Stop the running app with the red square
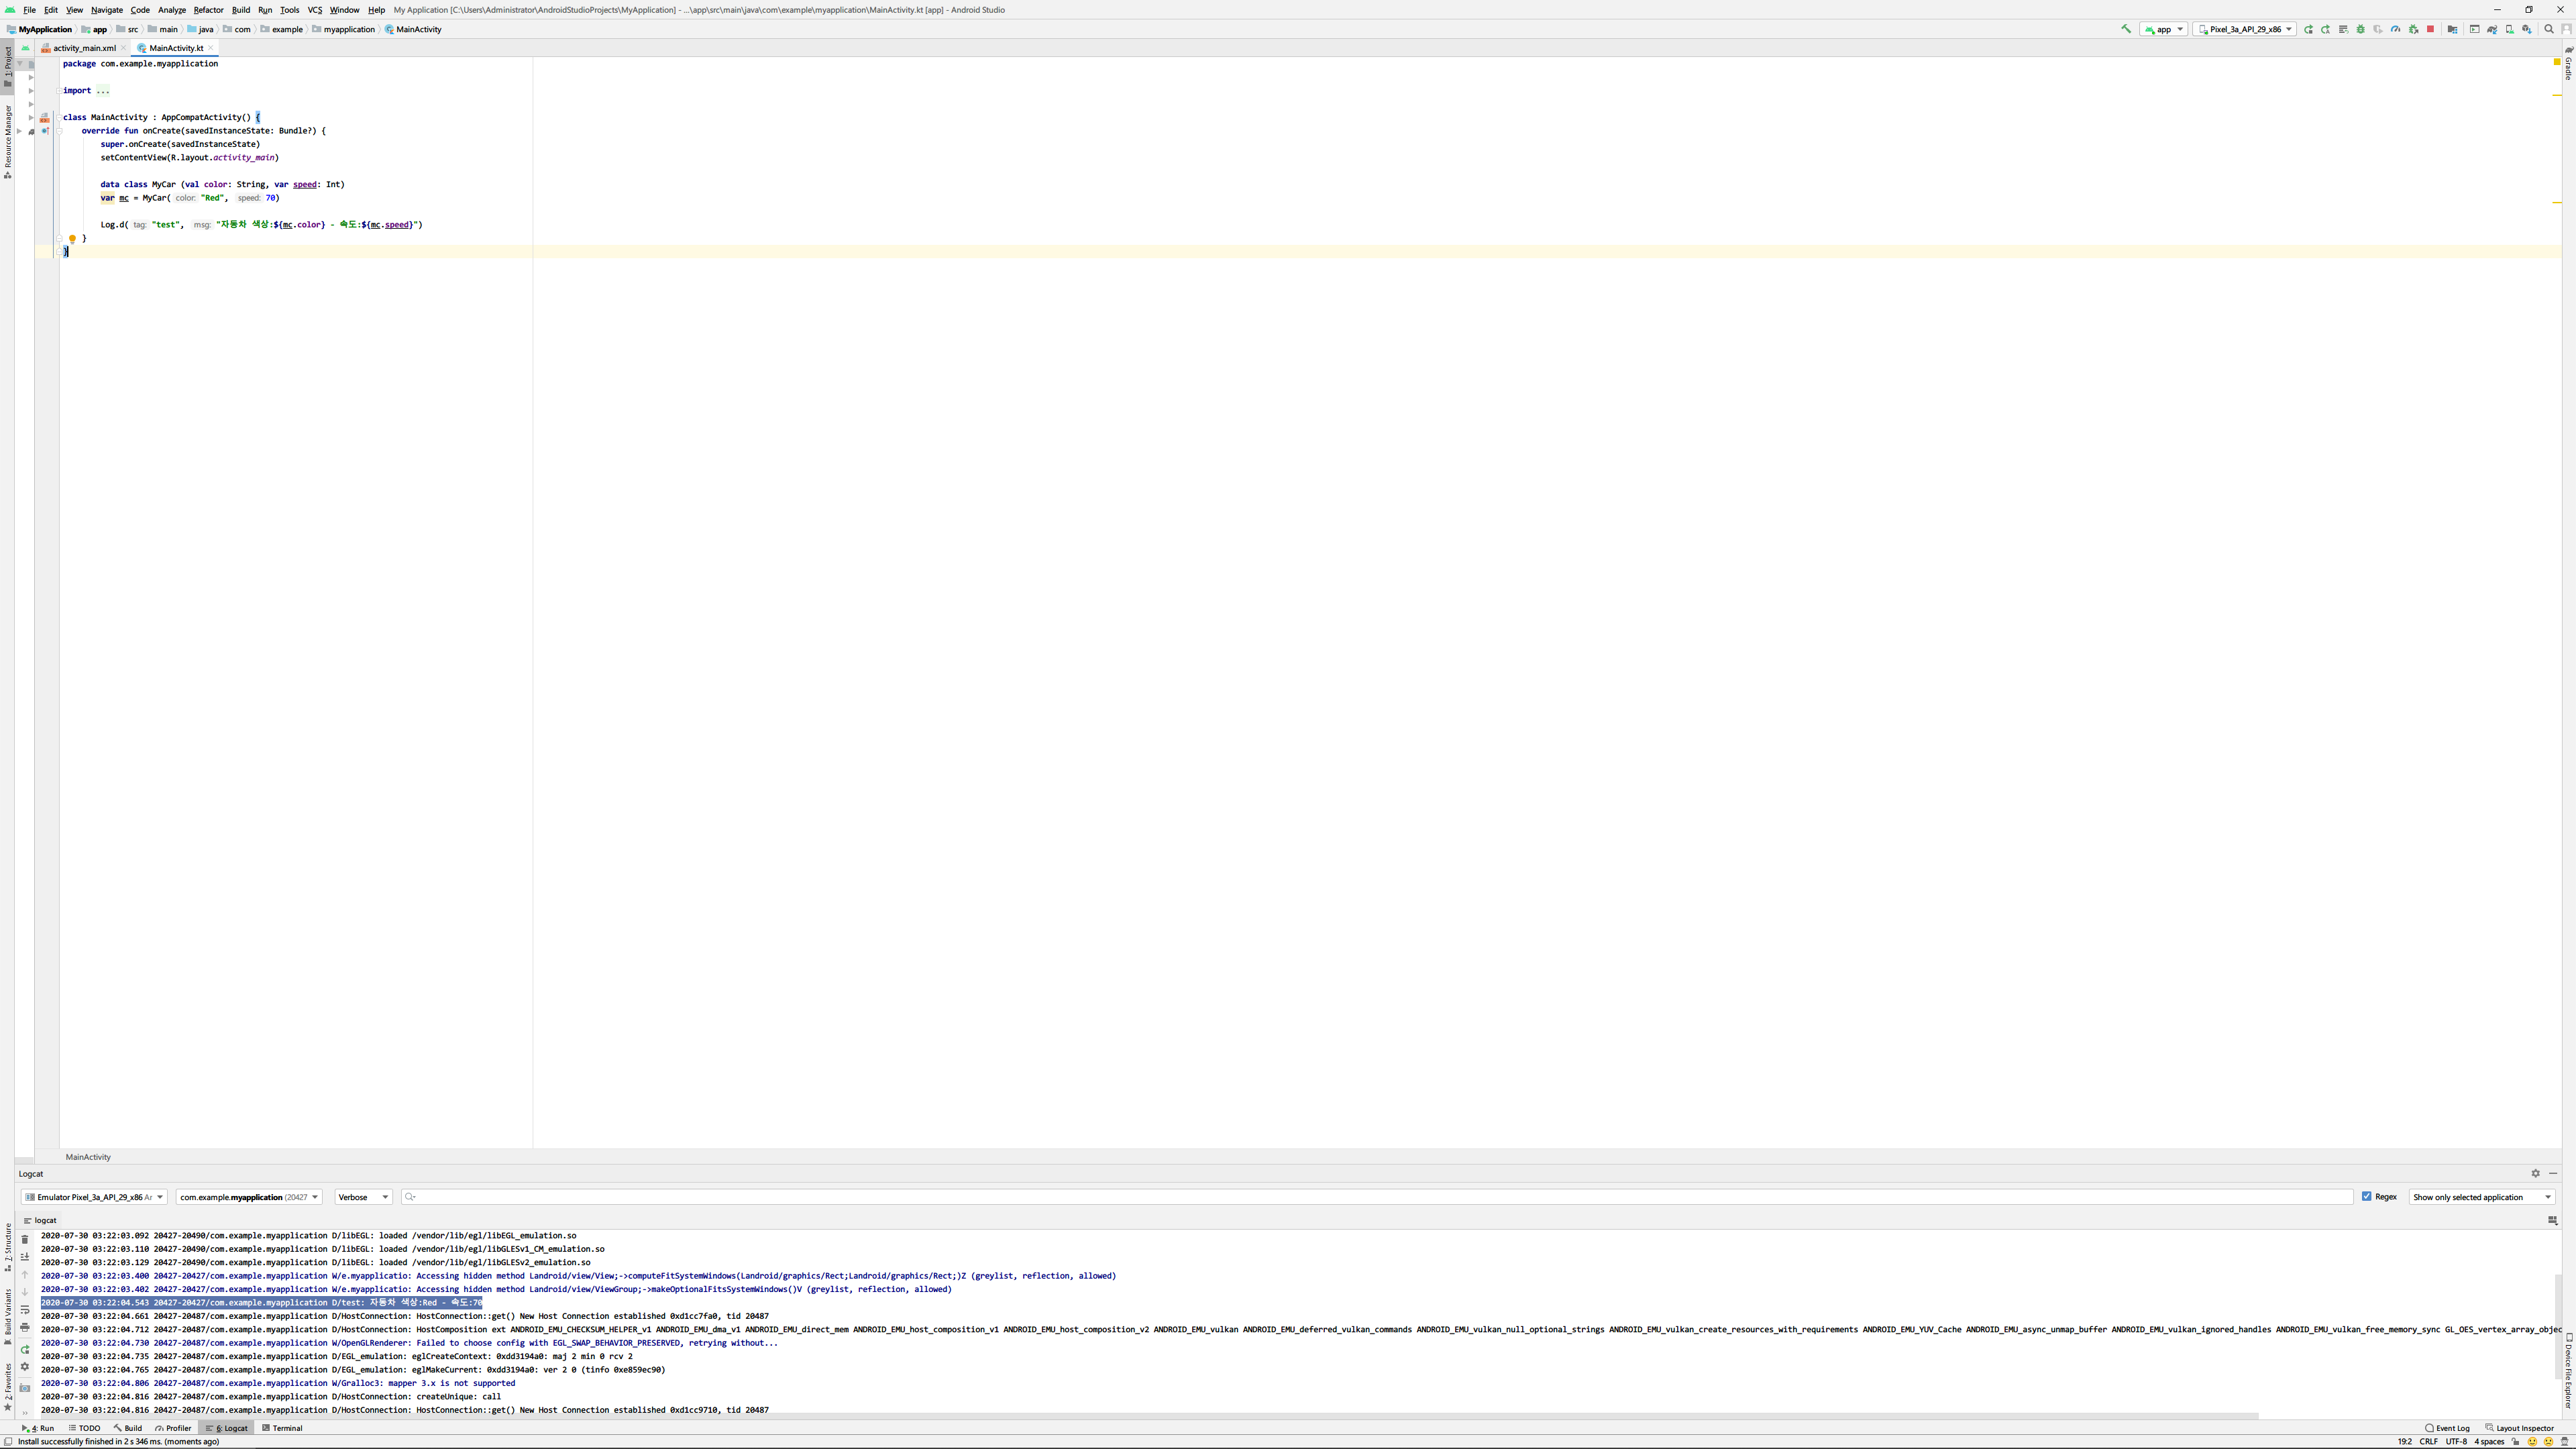 pyautogui.click(x=2430, y=29)
